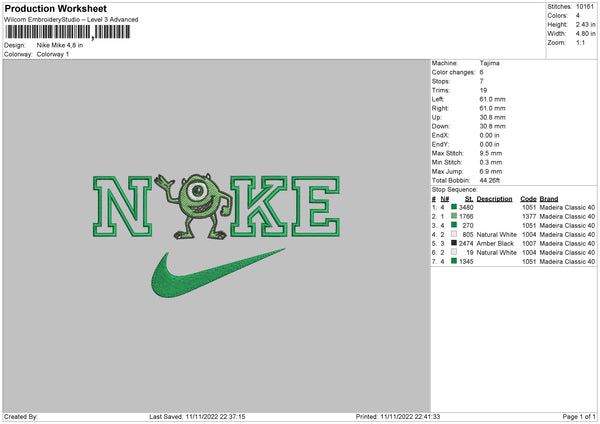Select the green swatch with 1345 stitches
Screen dimensions: 600x424
coord(454,261)
